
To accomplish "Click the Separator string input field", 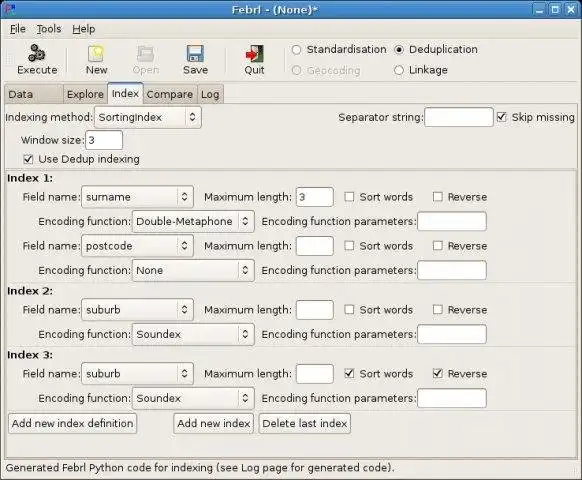I will [x=459, y=117].
